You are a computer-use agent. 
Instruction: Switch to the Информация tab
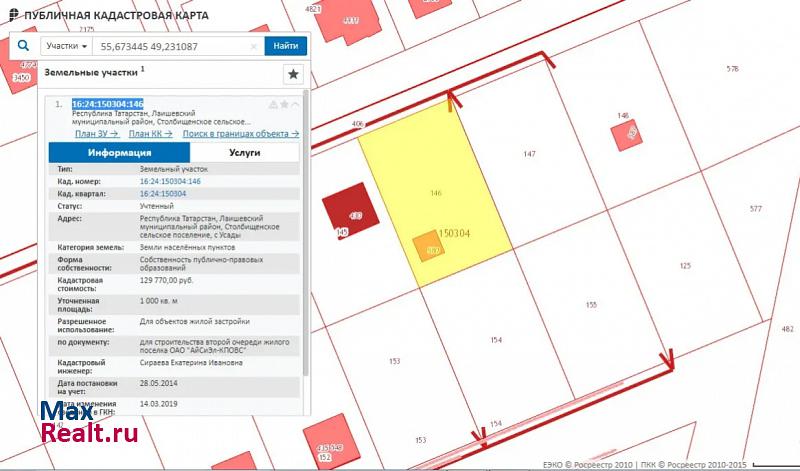tap(119, 153)
